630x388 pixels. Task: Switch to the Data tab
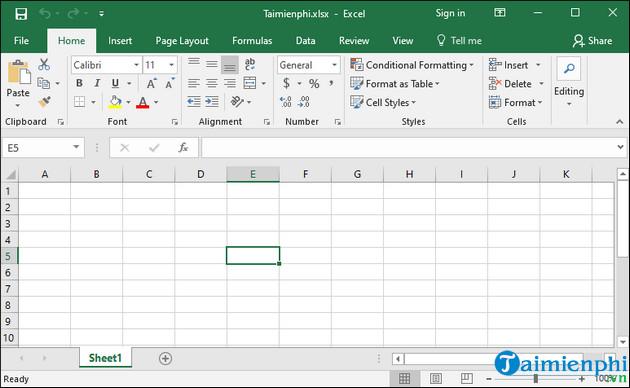(305, 41)
